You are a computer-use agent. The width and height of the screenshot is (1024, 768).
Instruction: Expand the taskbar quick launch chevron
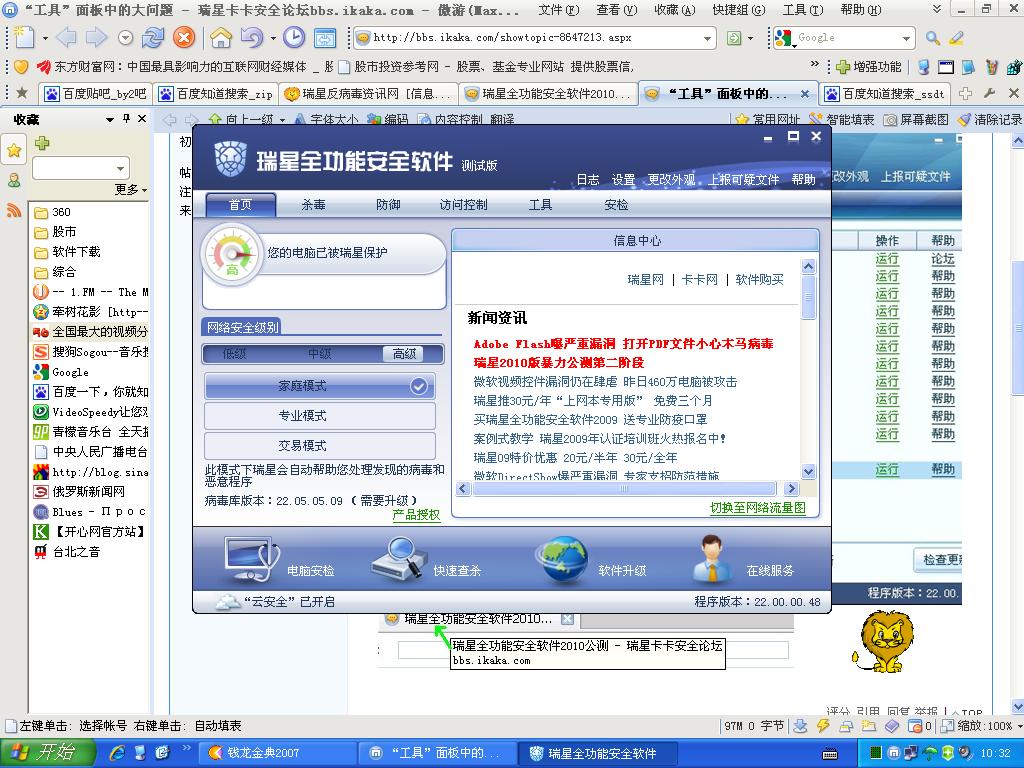[x=186, y=747]
